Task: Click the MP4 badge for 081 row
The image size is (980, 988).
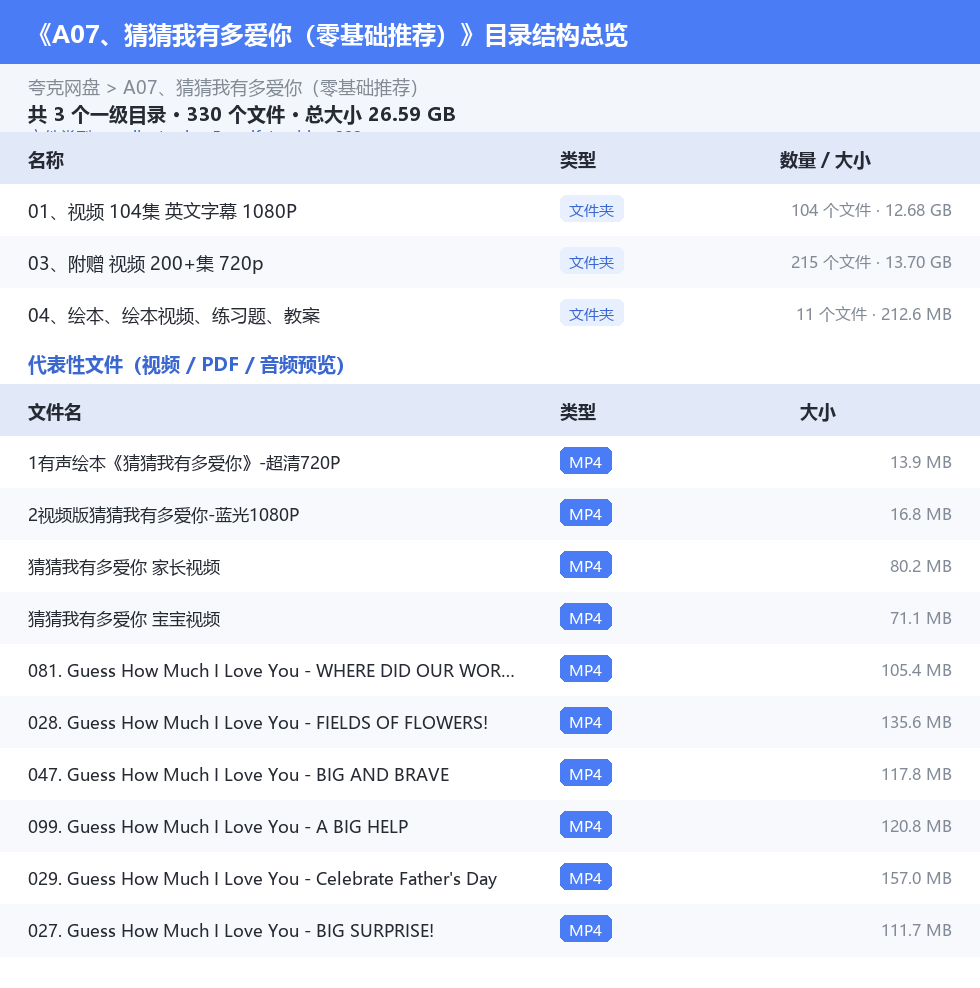Action: 585,670
